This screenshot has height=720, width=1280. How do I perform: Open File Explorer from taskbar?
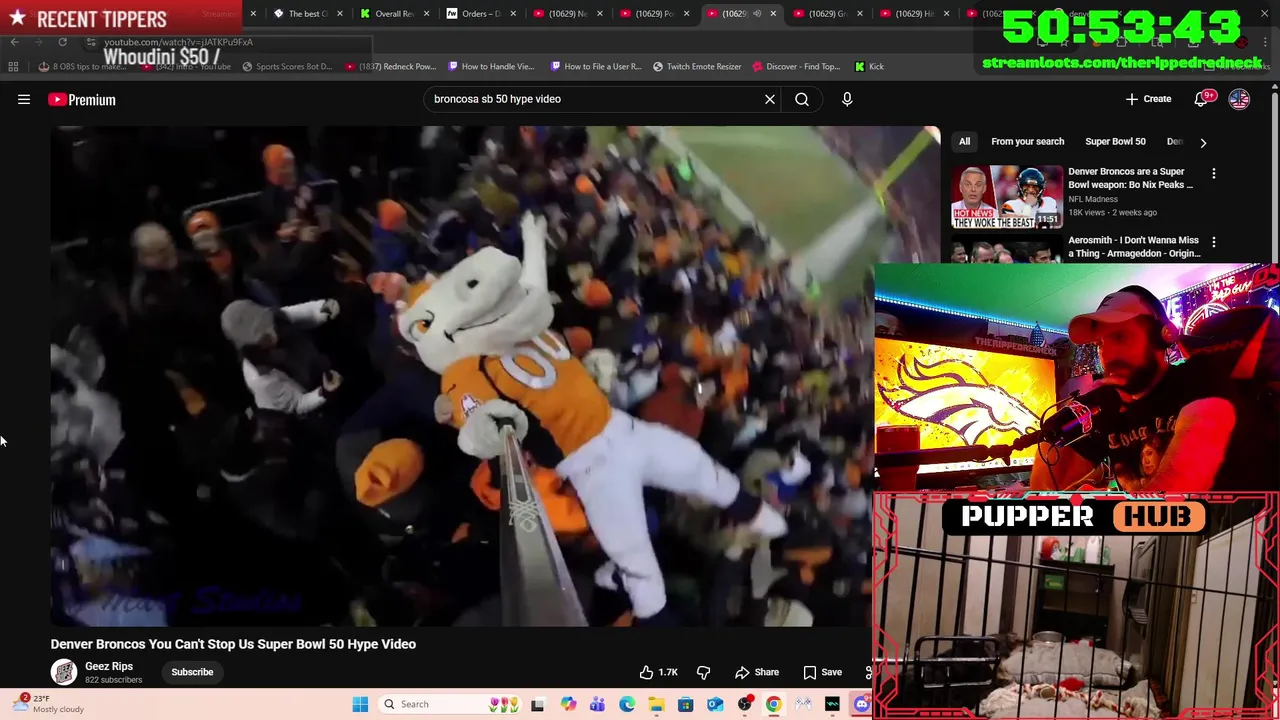click(x=656, y=704)
